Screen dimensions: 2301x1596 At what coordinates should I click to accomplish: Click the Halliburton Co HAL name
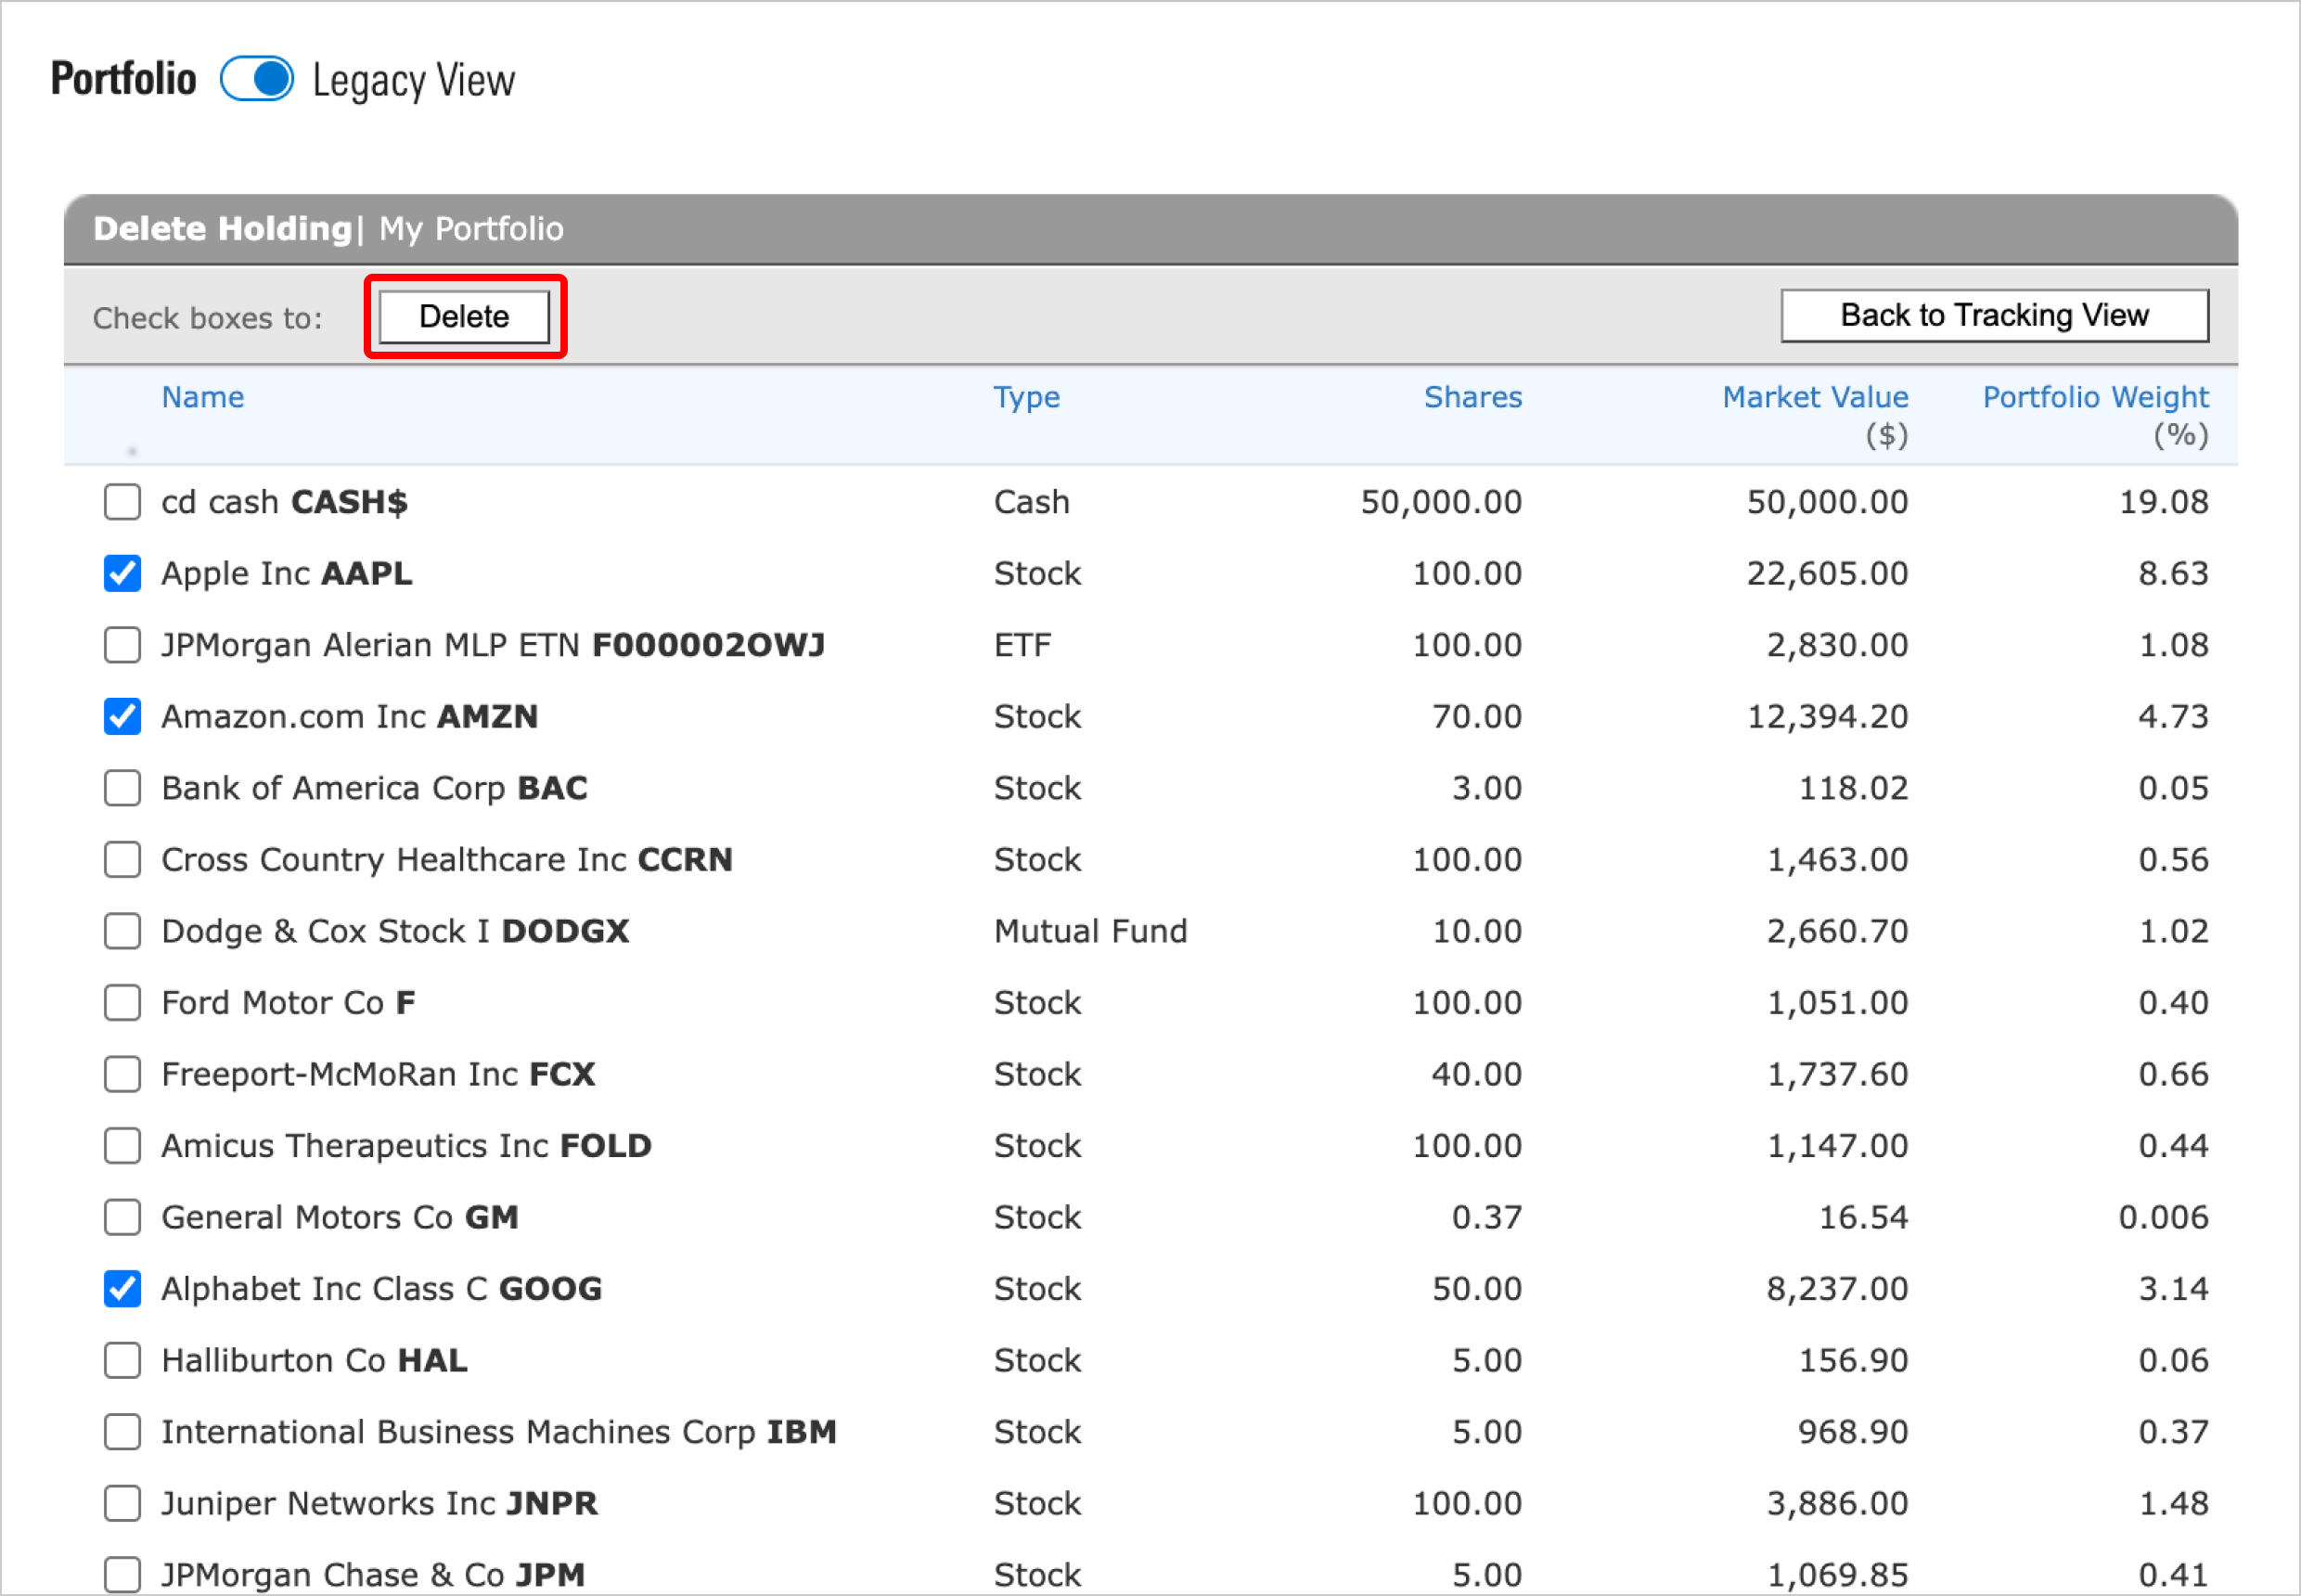click(x=314, y=1360)
